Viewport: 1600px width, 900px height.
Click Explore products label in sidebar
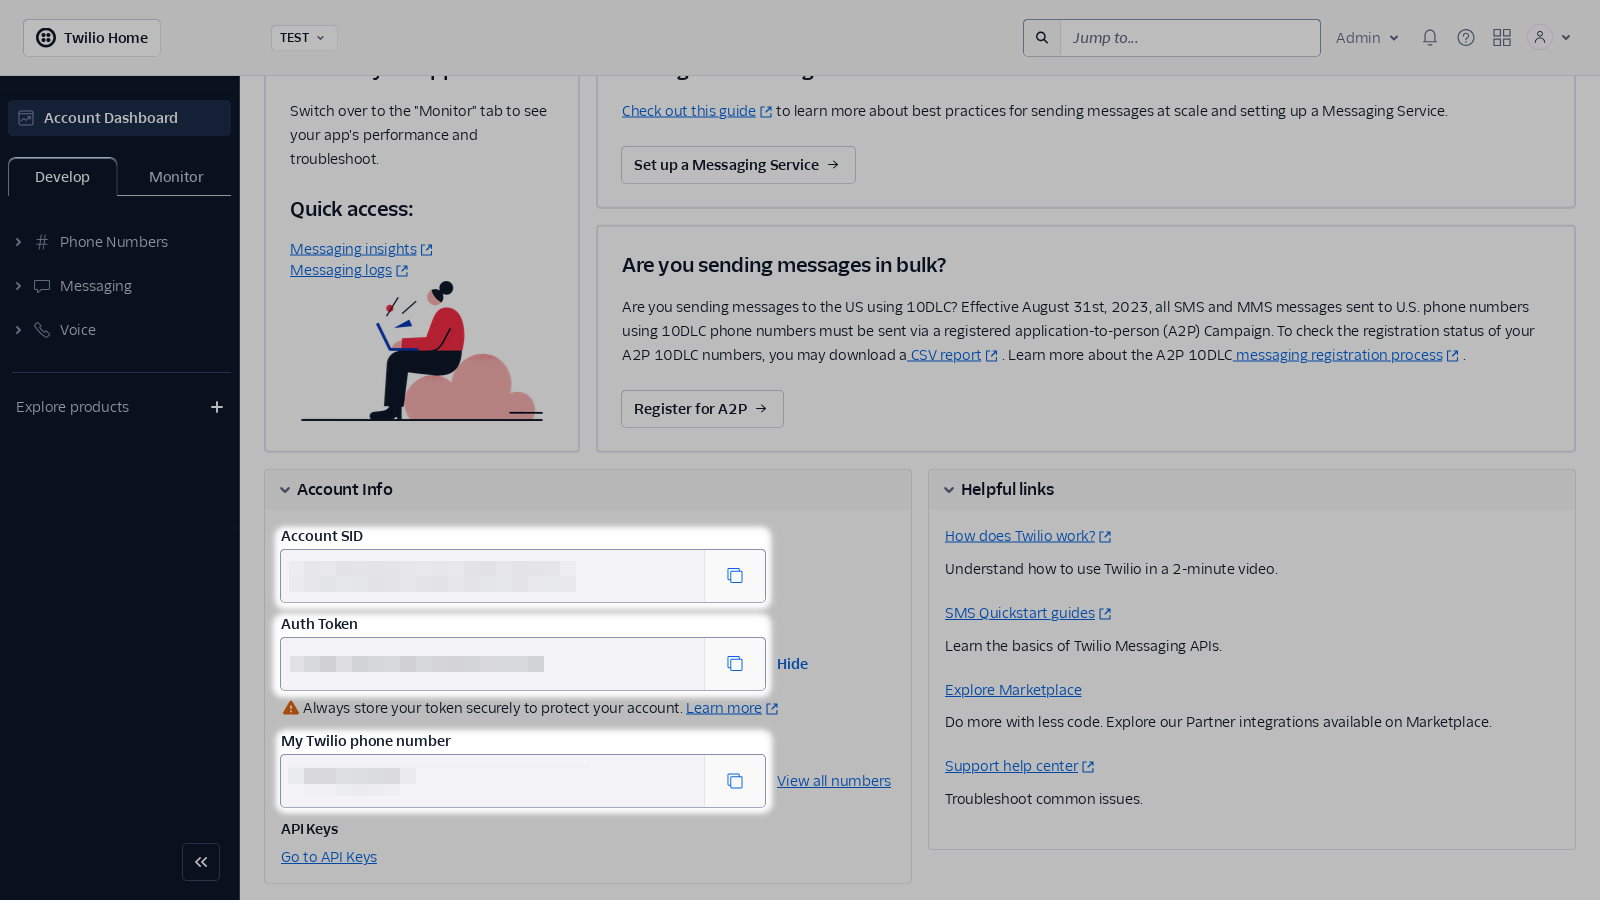pos(72,407)
